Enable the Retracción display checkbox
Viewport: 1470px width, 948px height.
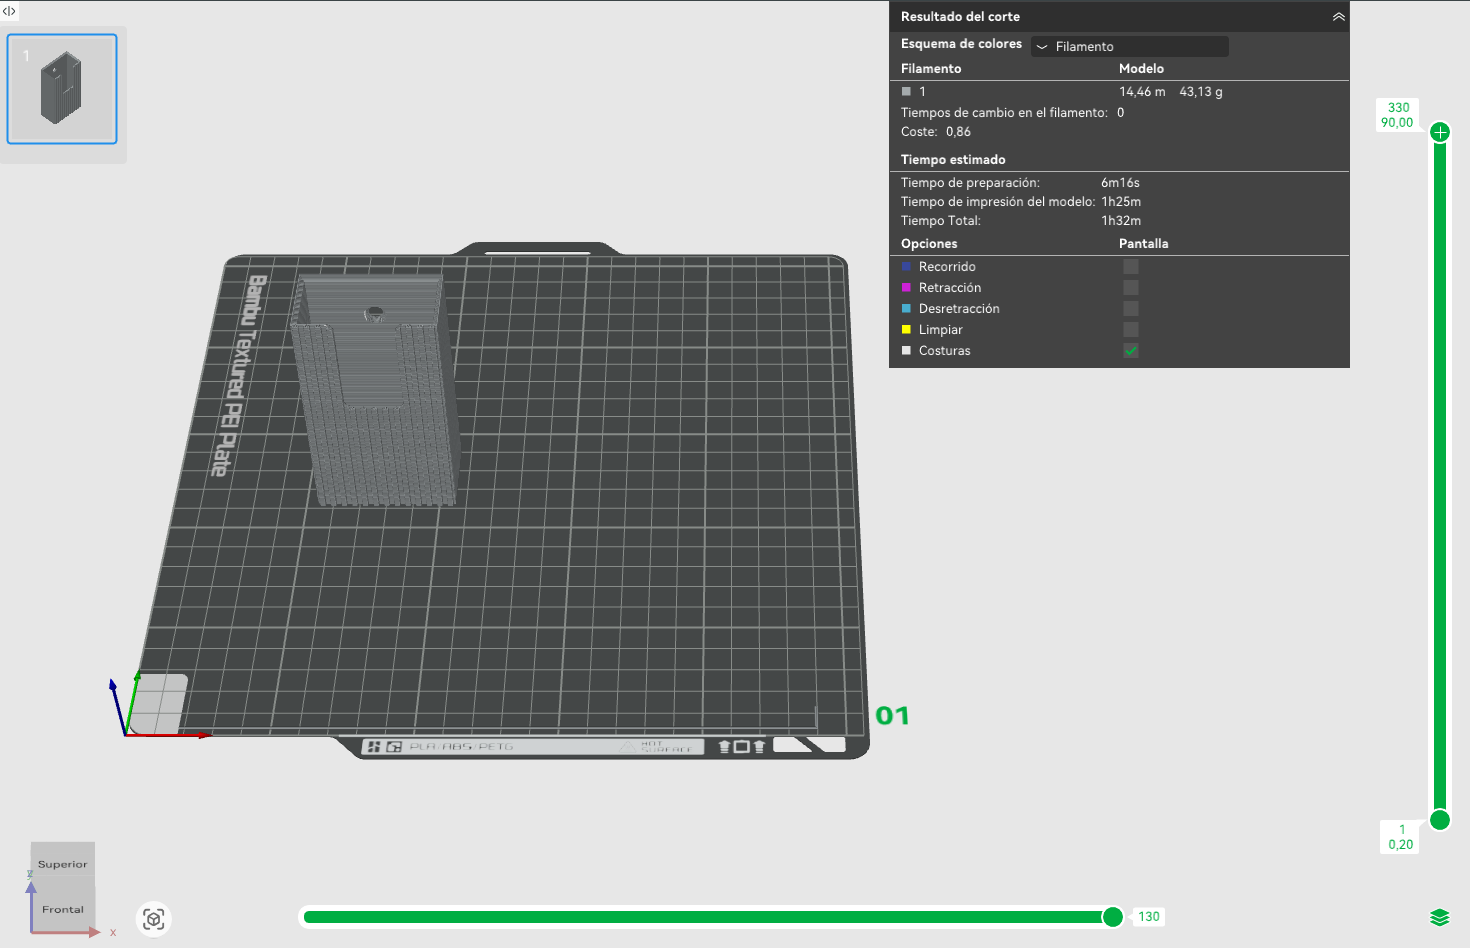[1131, 288]
